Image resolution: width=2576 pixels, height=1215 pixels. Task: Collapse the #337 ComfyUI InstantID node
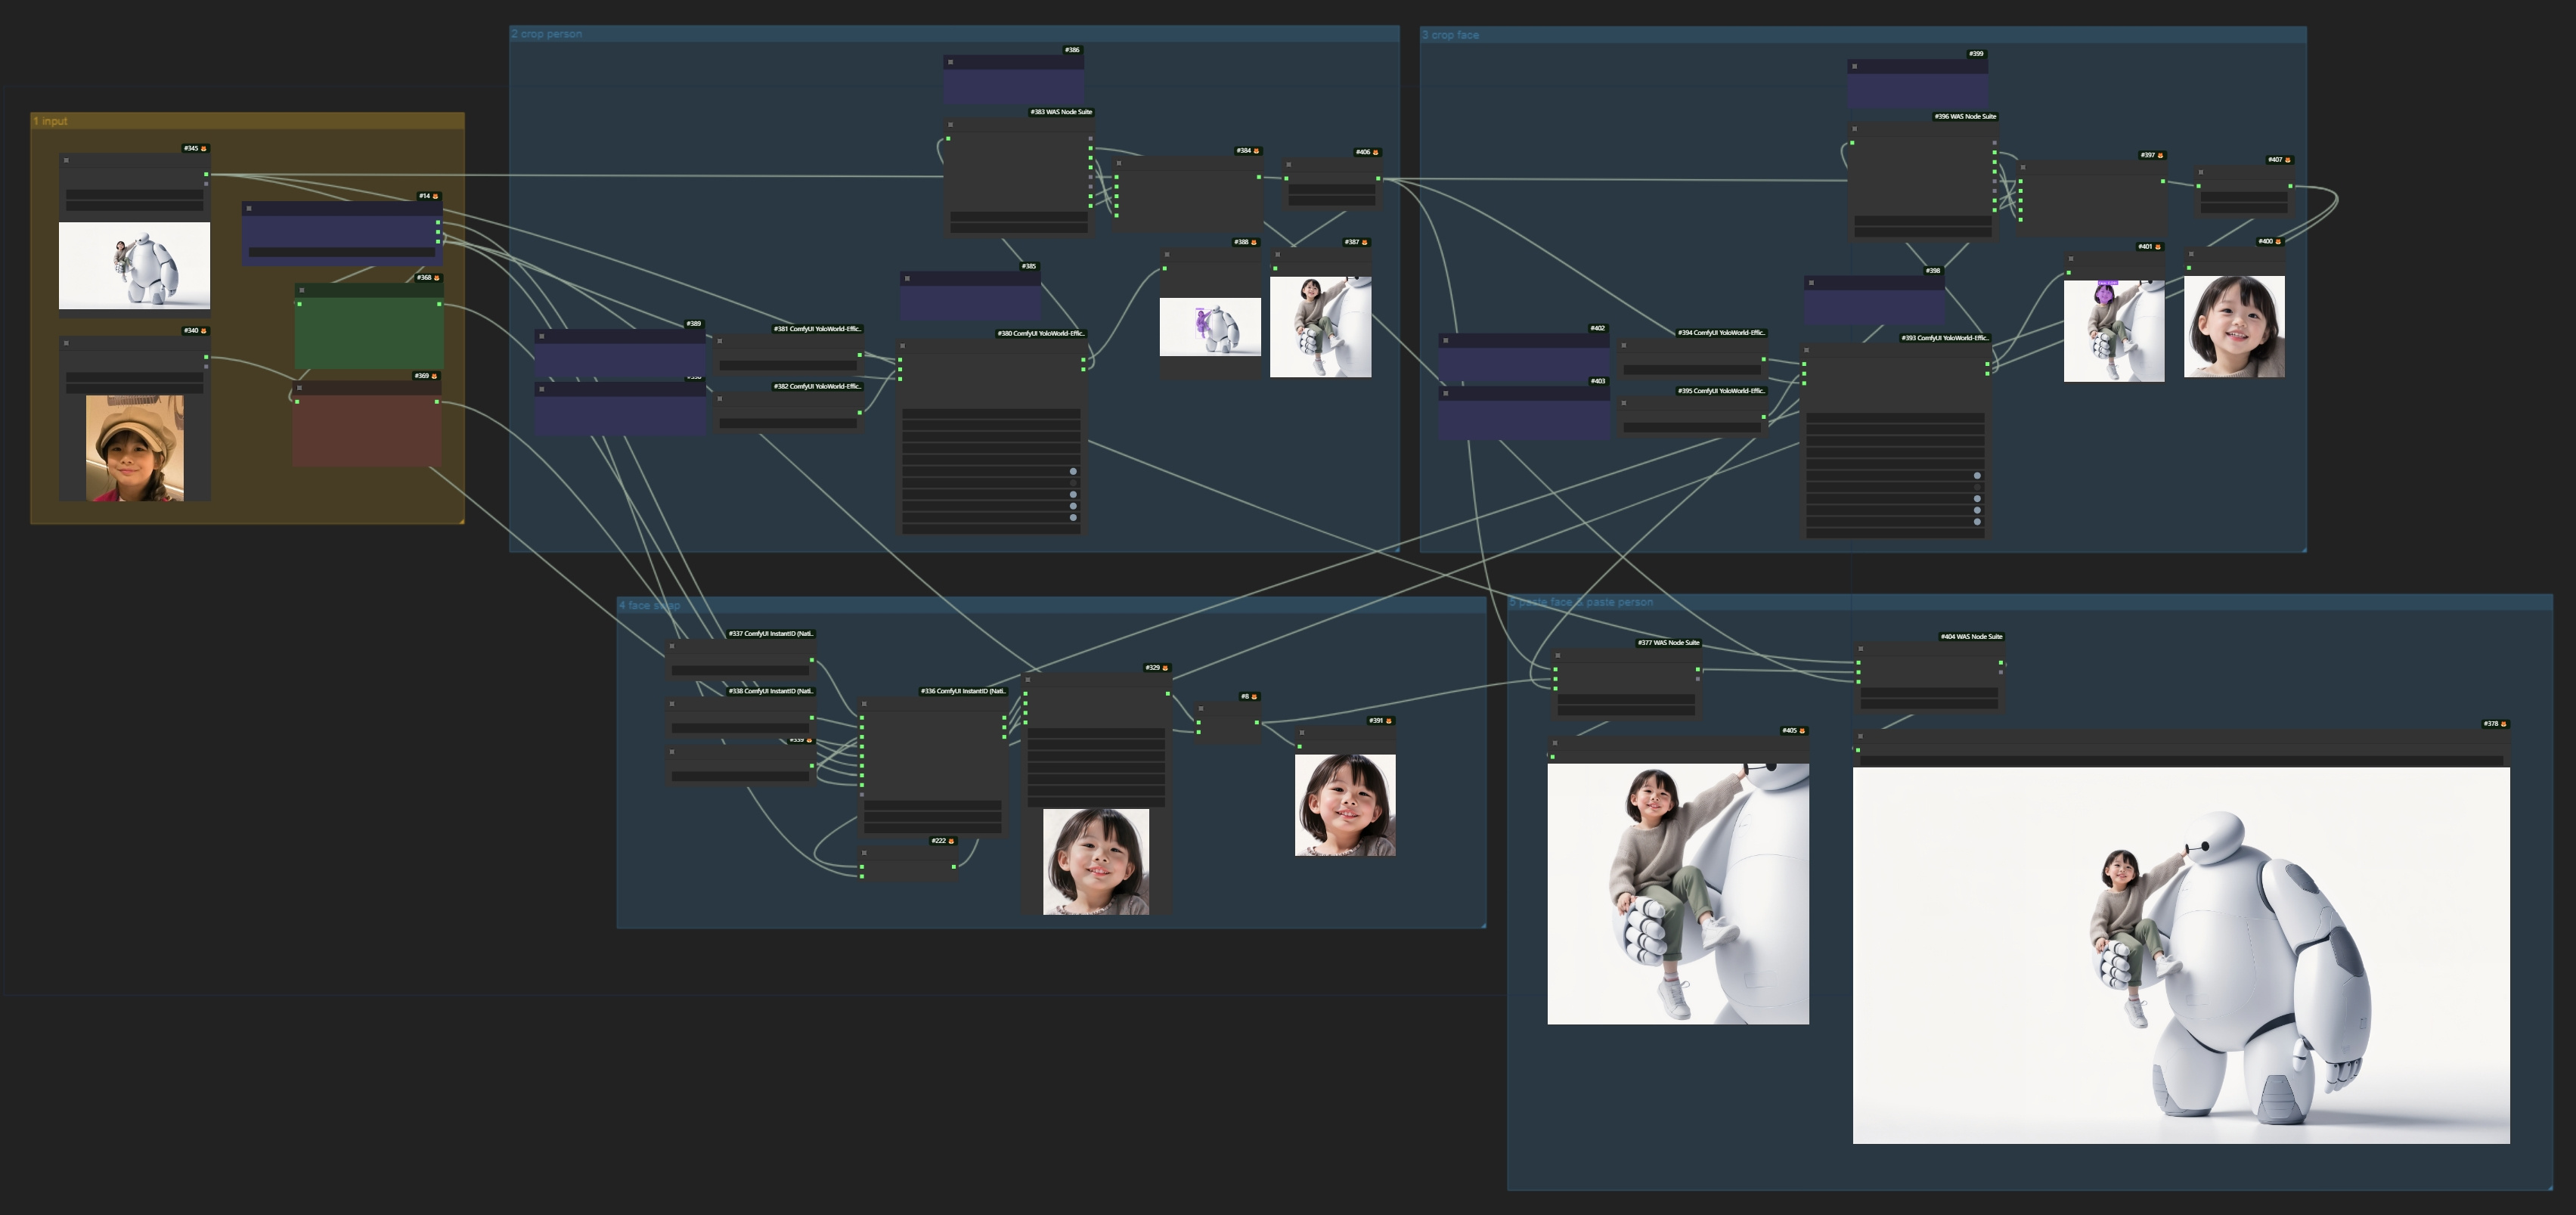672,645
